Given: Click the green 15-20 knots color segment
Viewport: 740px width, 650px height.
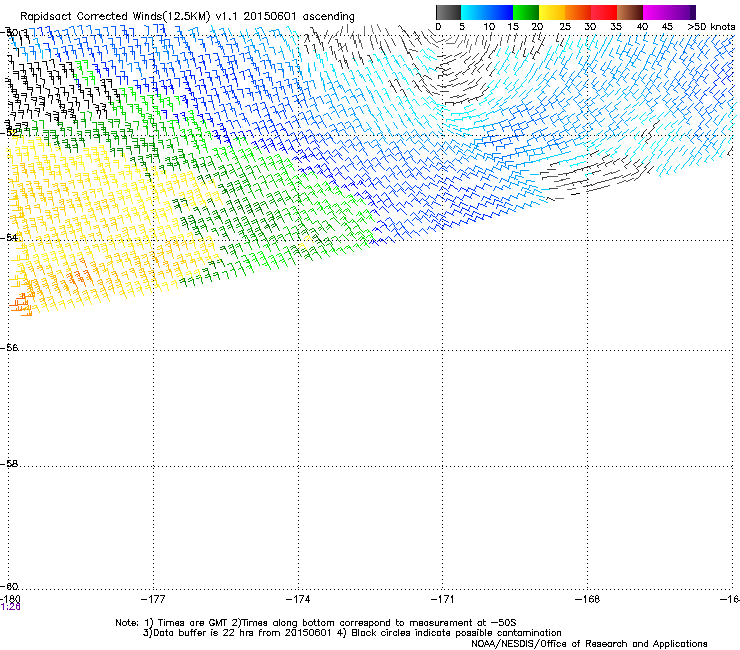Looking at the screenshot, I should click(x=526, y=12).
